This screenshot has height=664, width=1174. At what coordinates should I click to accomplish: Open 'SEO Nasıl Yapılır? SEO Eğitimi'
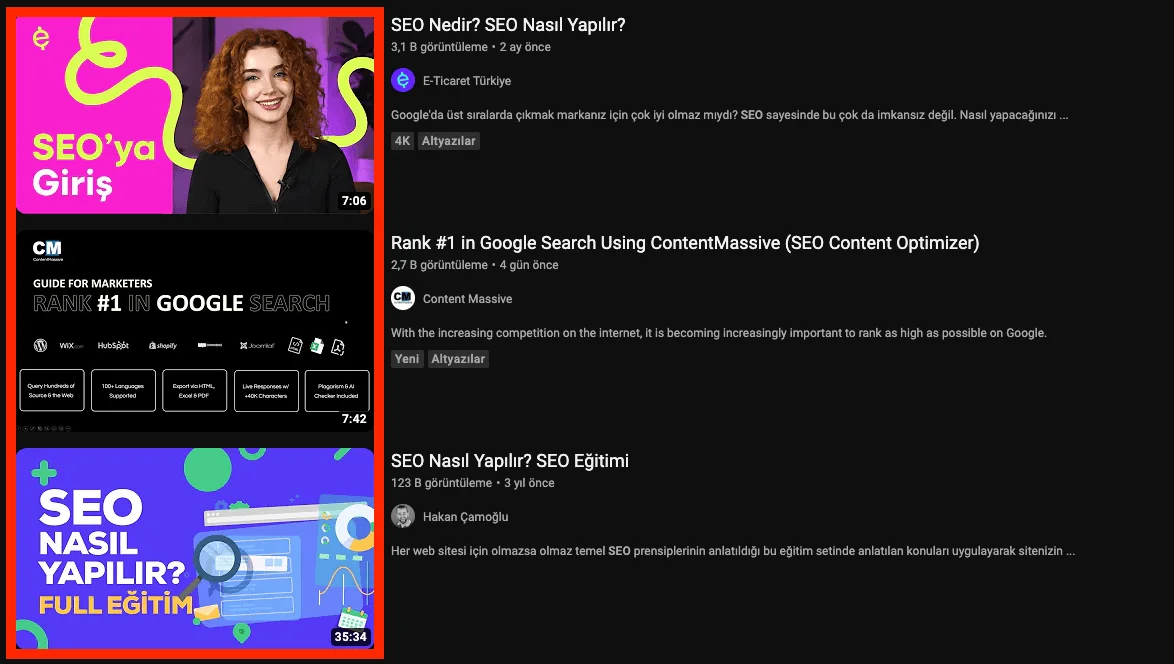pos(511,460)
